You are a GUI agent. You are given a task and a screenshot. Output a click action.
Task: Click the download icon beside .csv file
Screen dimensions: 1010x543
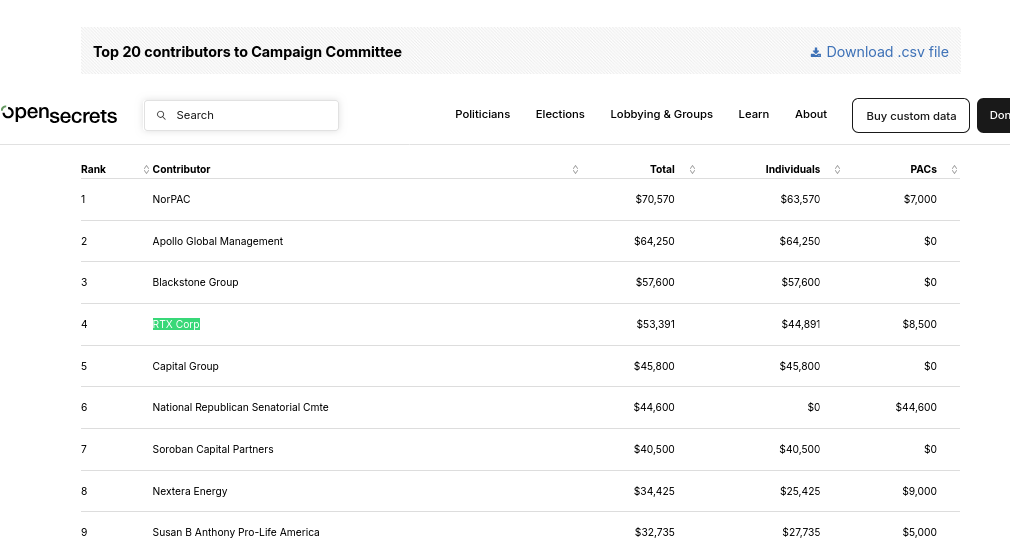point(815,52)
